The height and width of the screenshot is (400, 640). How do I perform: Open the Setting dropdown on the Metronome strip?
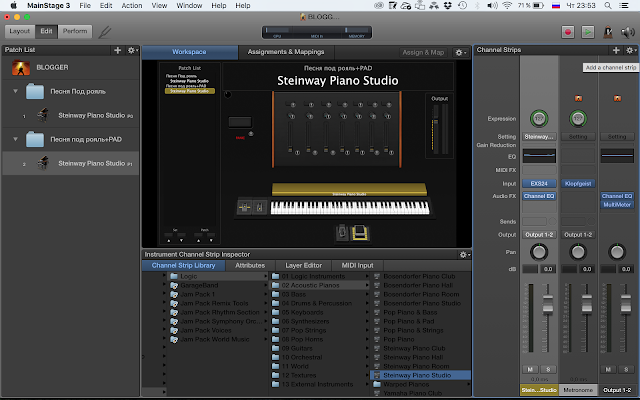(x=577, y=136)
